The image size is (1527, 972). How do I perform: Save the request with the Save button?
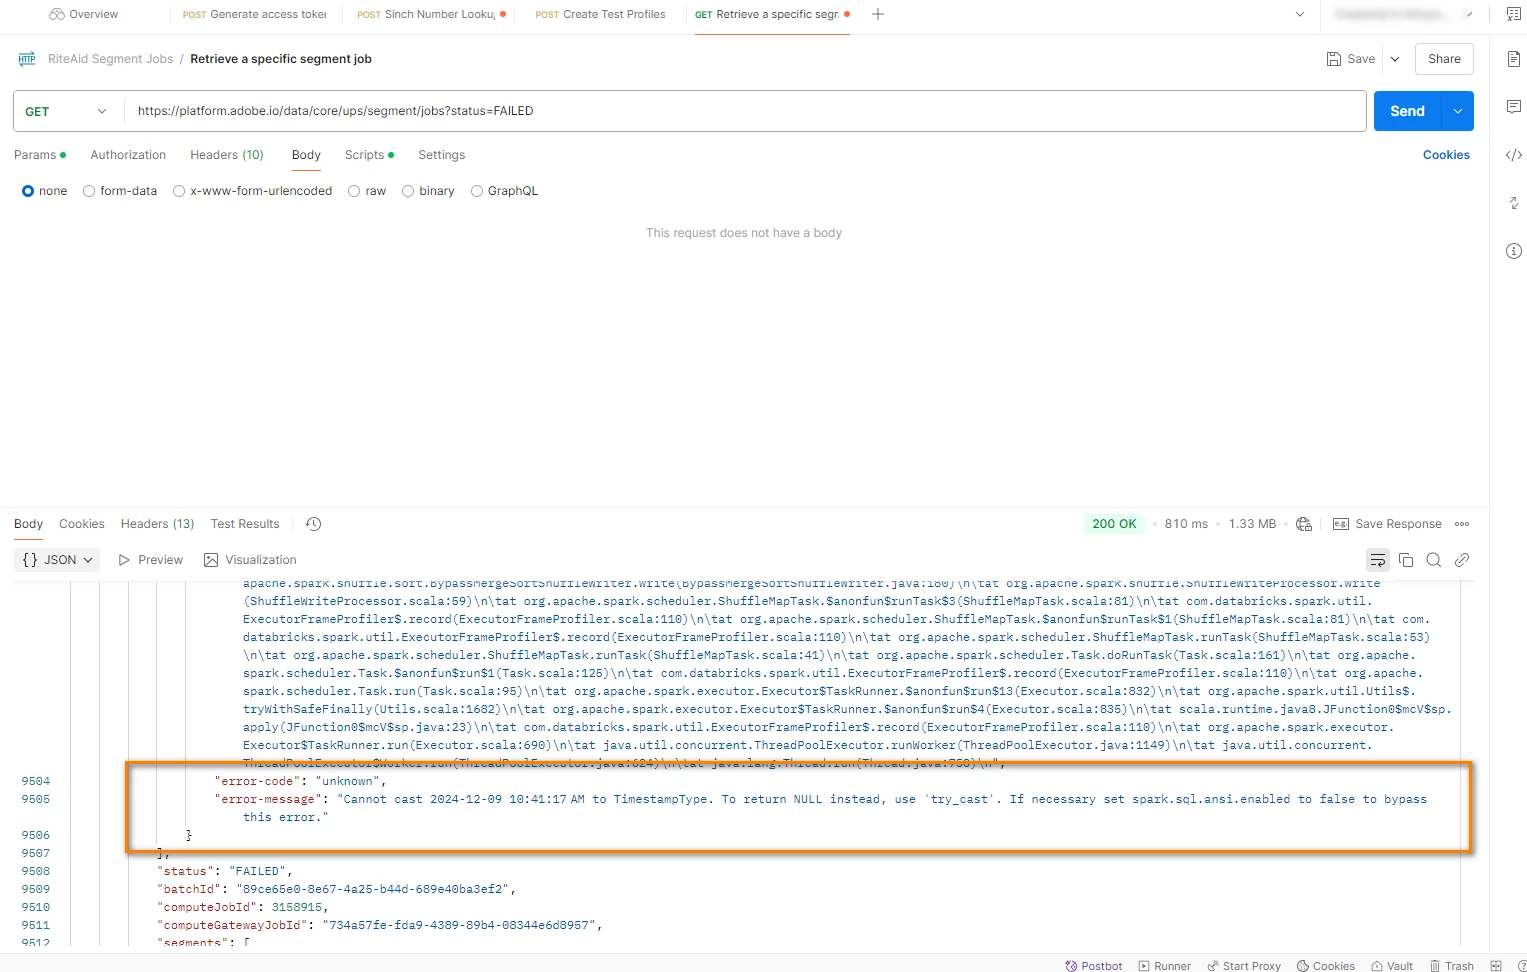point(1351,59)
